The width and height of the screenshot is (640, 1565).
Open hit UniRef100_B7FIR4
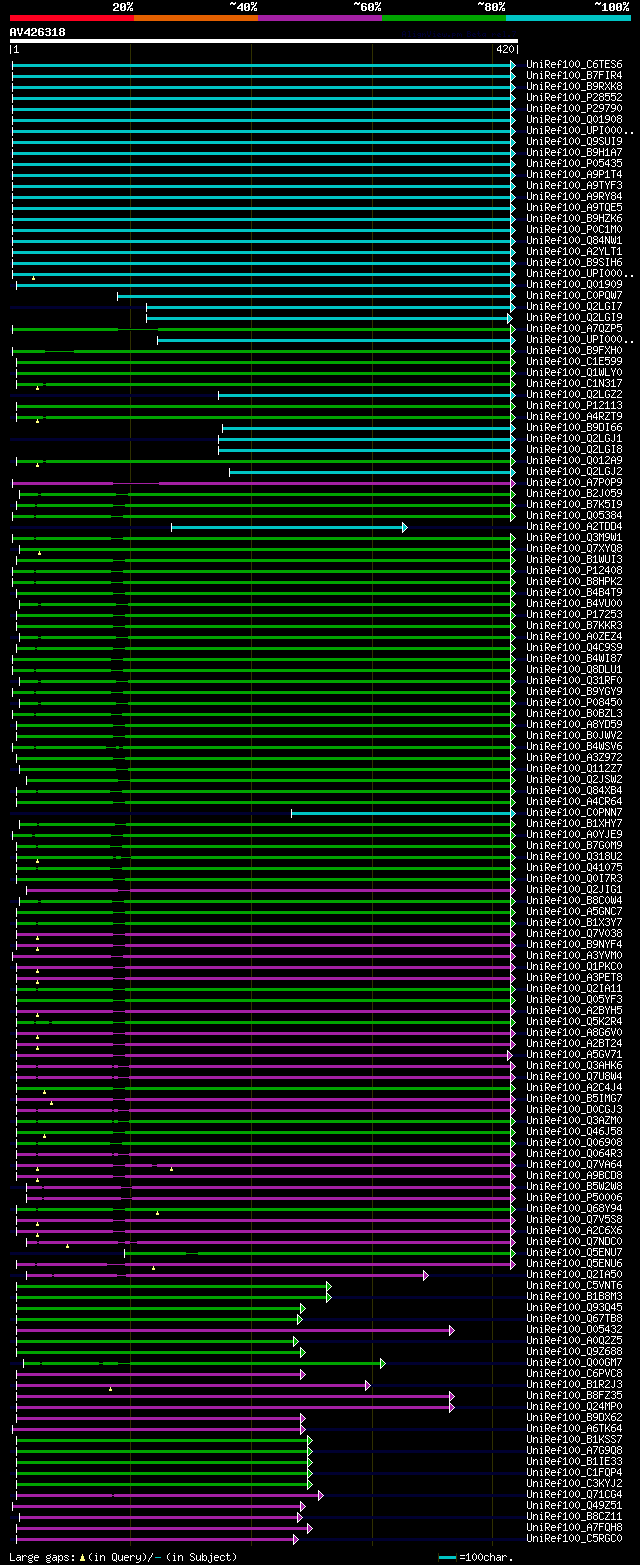coord(573,75)
